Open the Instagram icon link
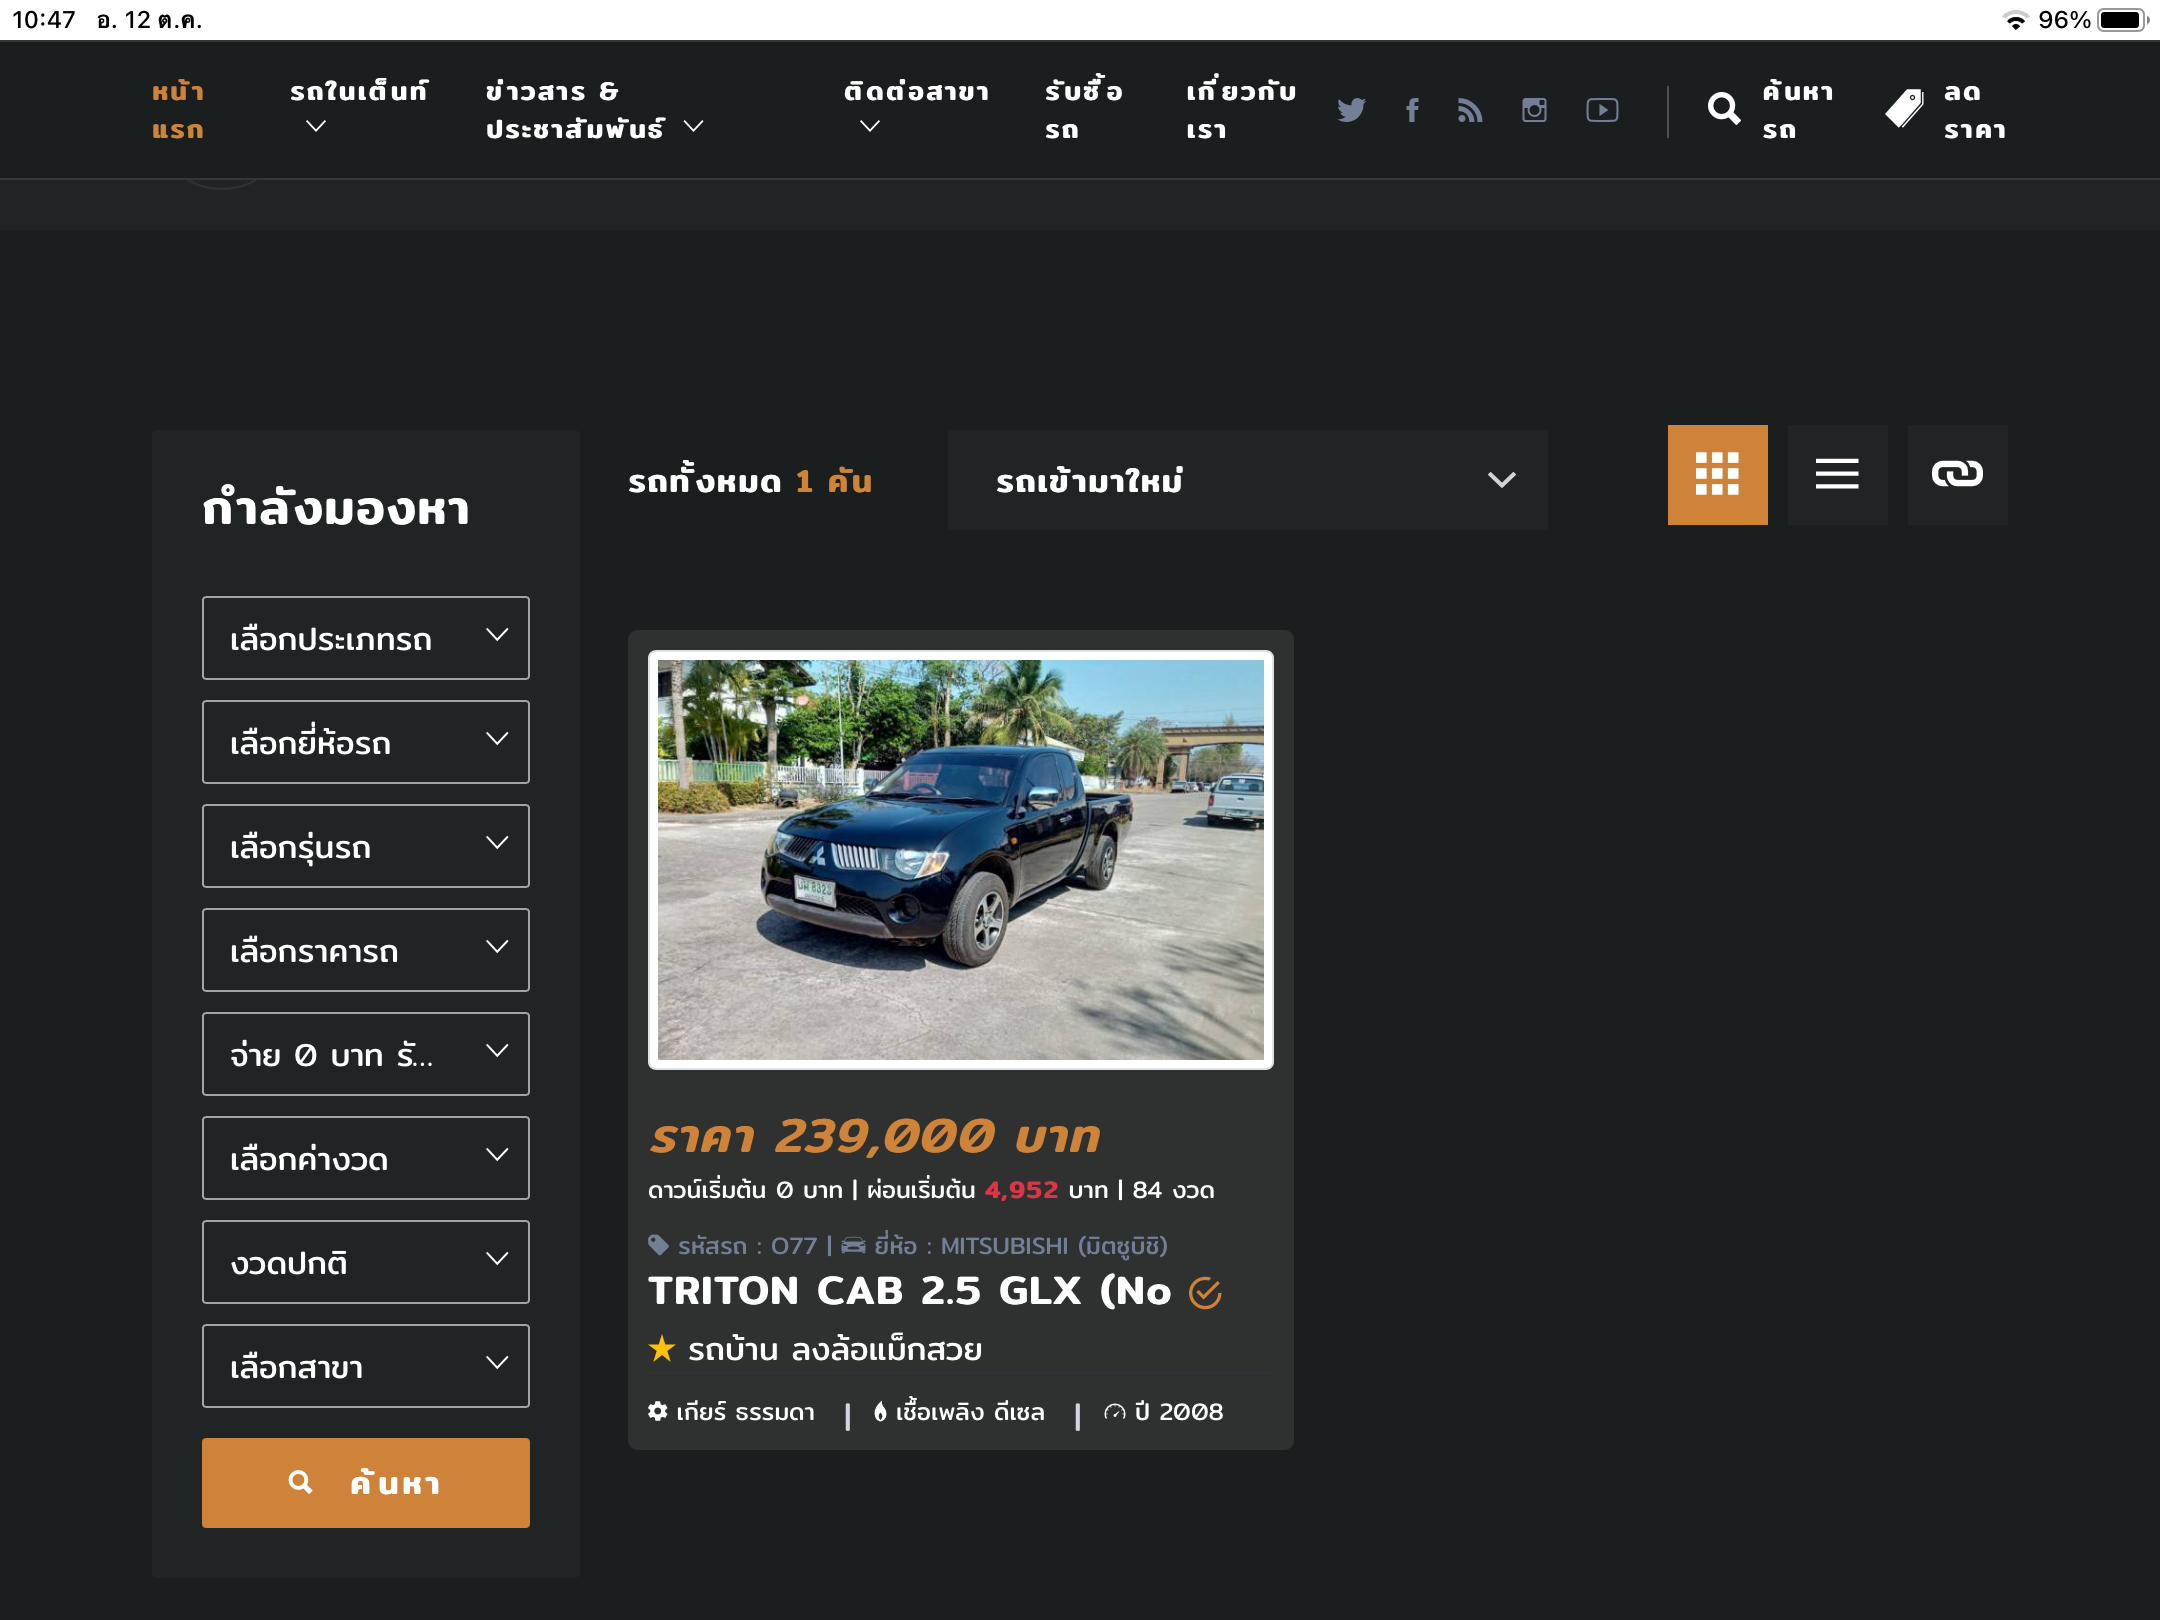The image size is (2160, 1620). click(x=1534, y=110)
